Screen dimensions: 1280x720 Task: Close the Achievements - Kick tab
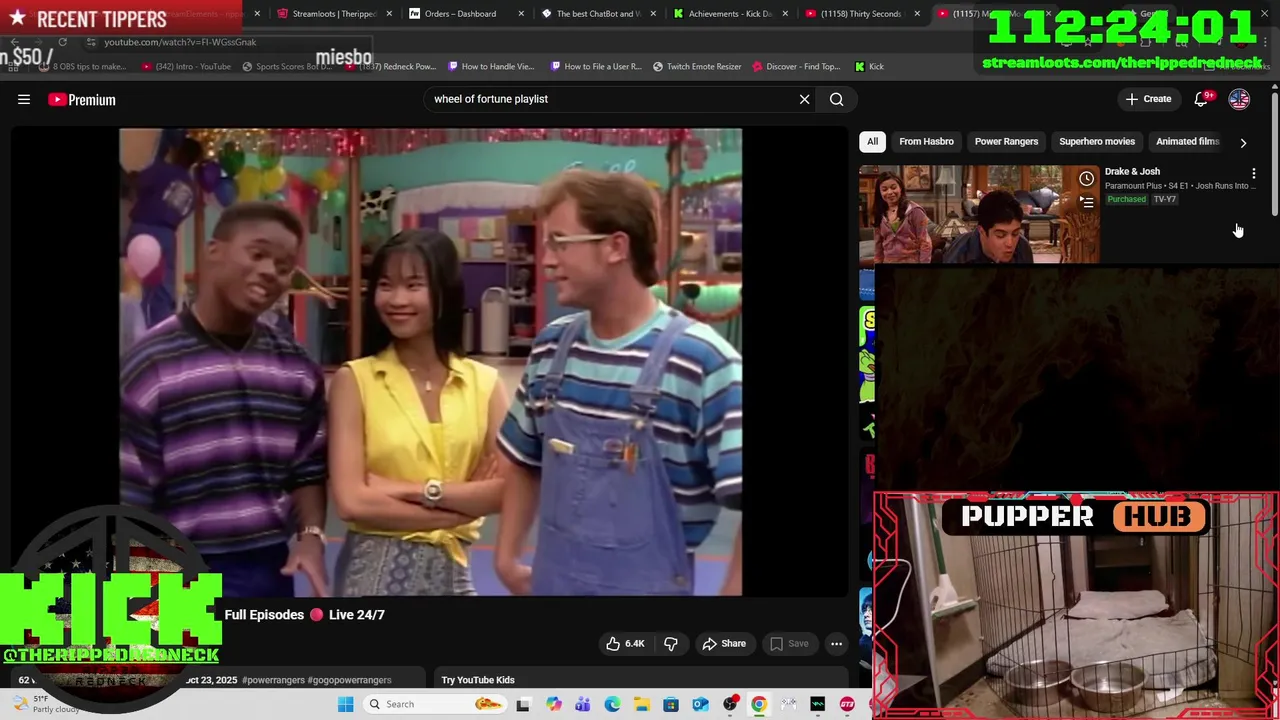785,14
